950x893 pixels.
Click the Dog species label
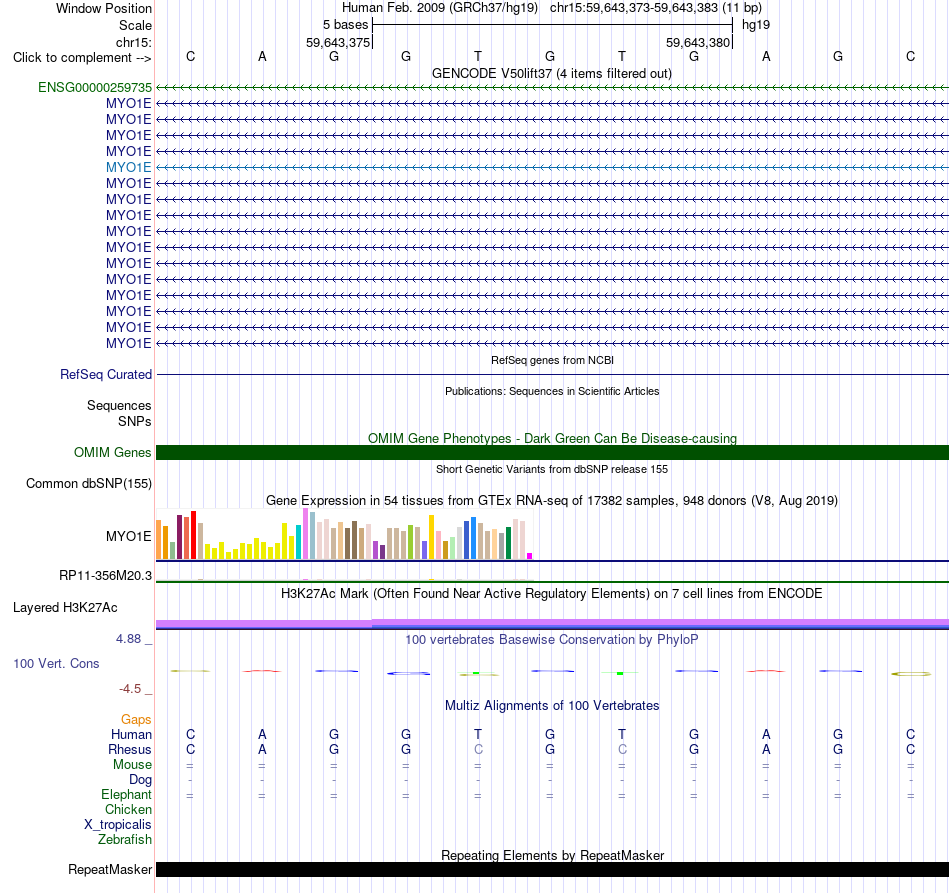click(x=141, y=780)
